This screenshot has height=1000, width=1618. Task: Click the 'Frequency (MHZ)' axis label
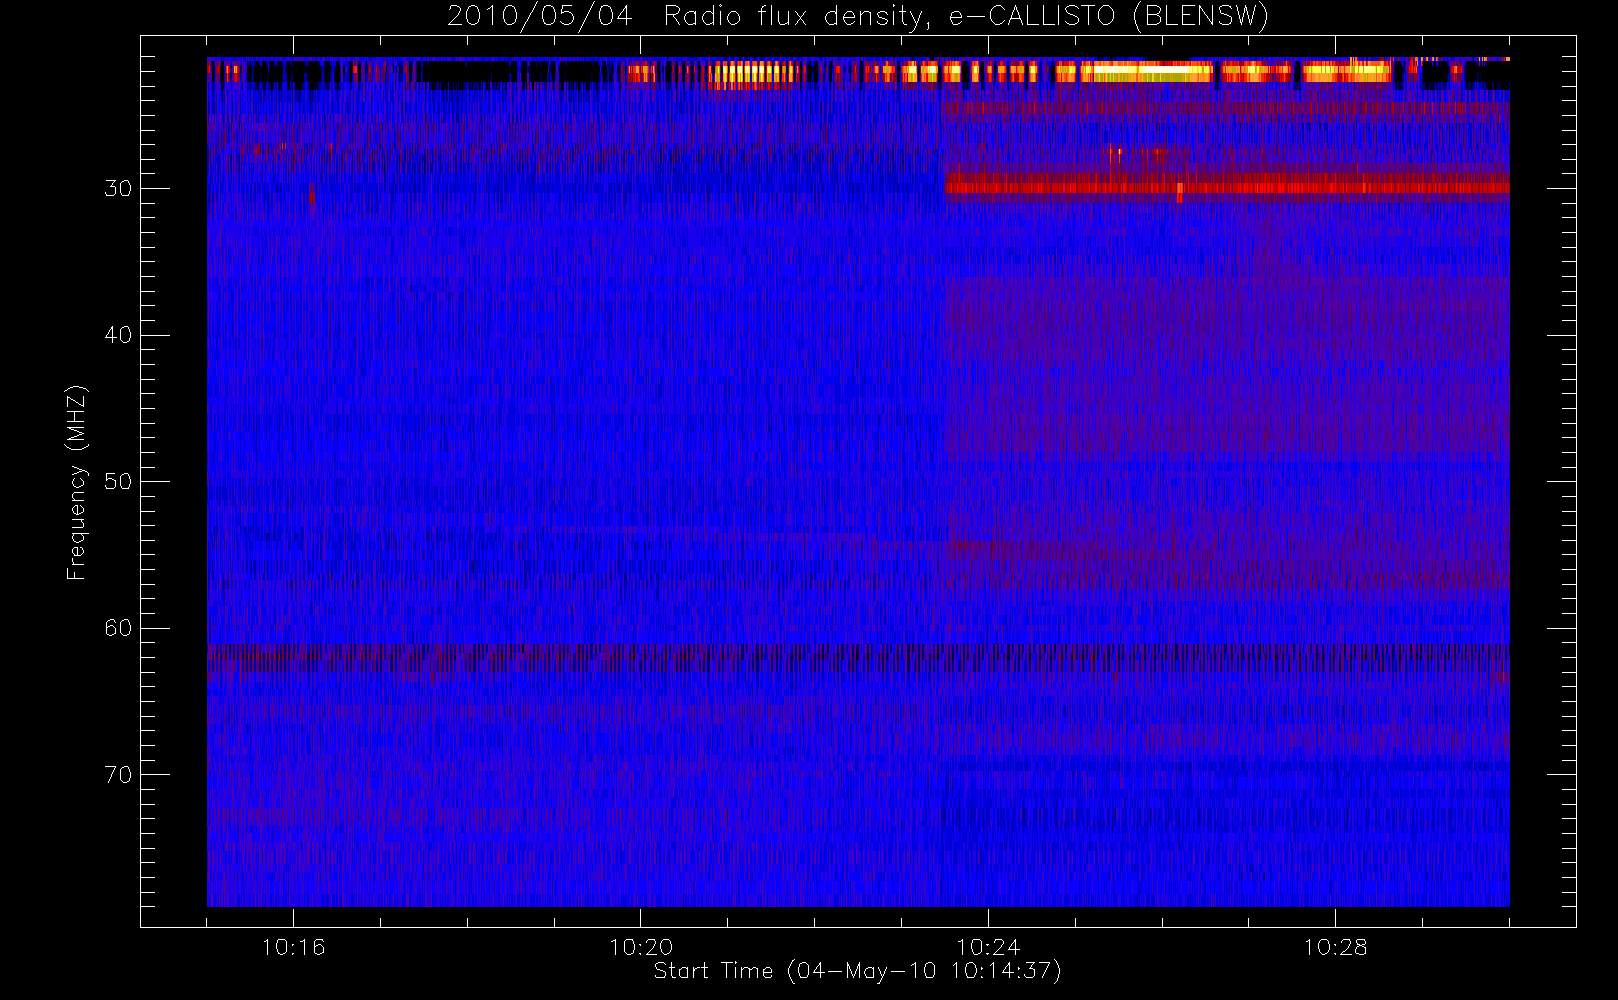point(77,482)
